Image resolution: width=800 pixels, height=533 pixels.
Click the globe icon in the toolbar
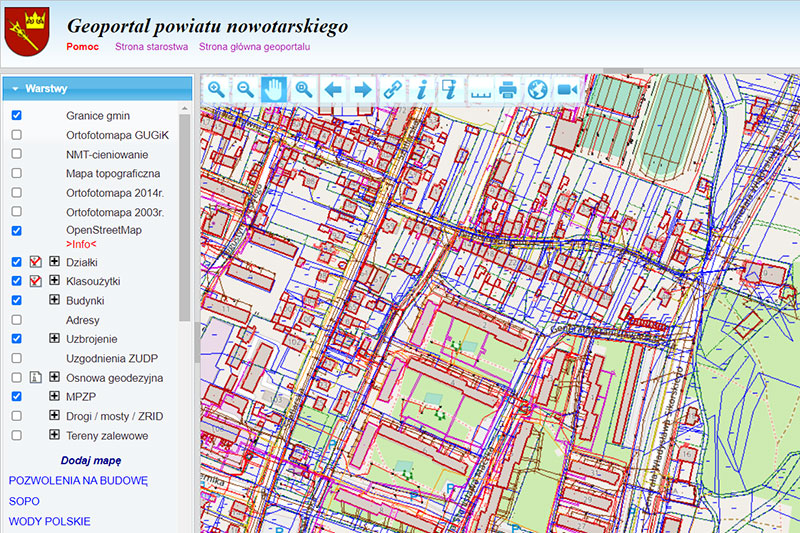(x=538, y=90)
